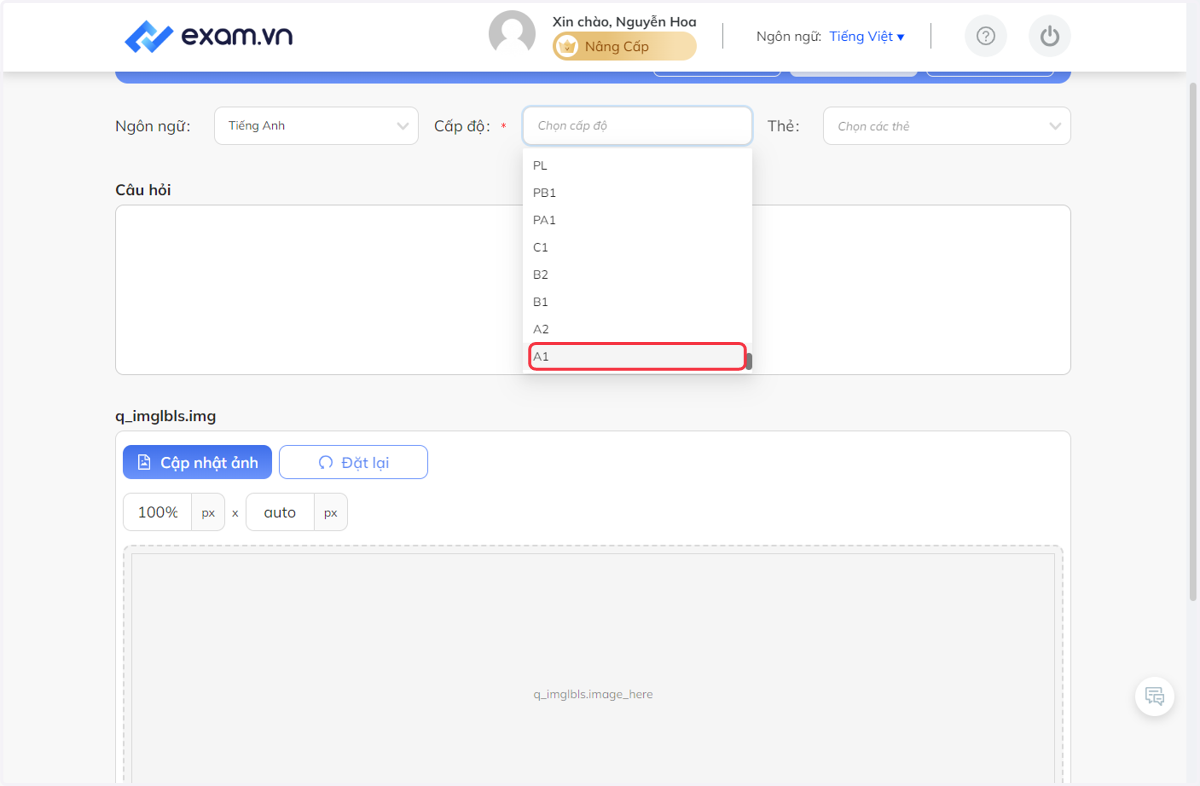Focus the Chọn cấp độ combo box
Image resolution: width=1200 pixels, height=786 pixels.
[x=637, y=126]
